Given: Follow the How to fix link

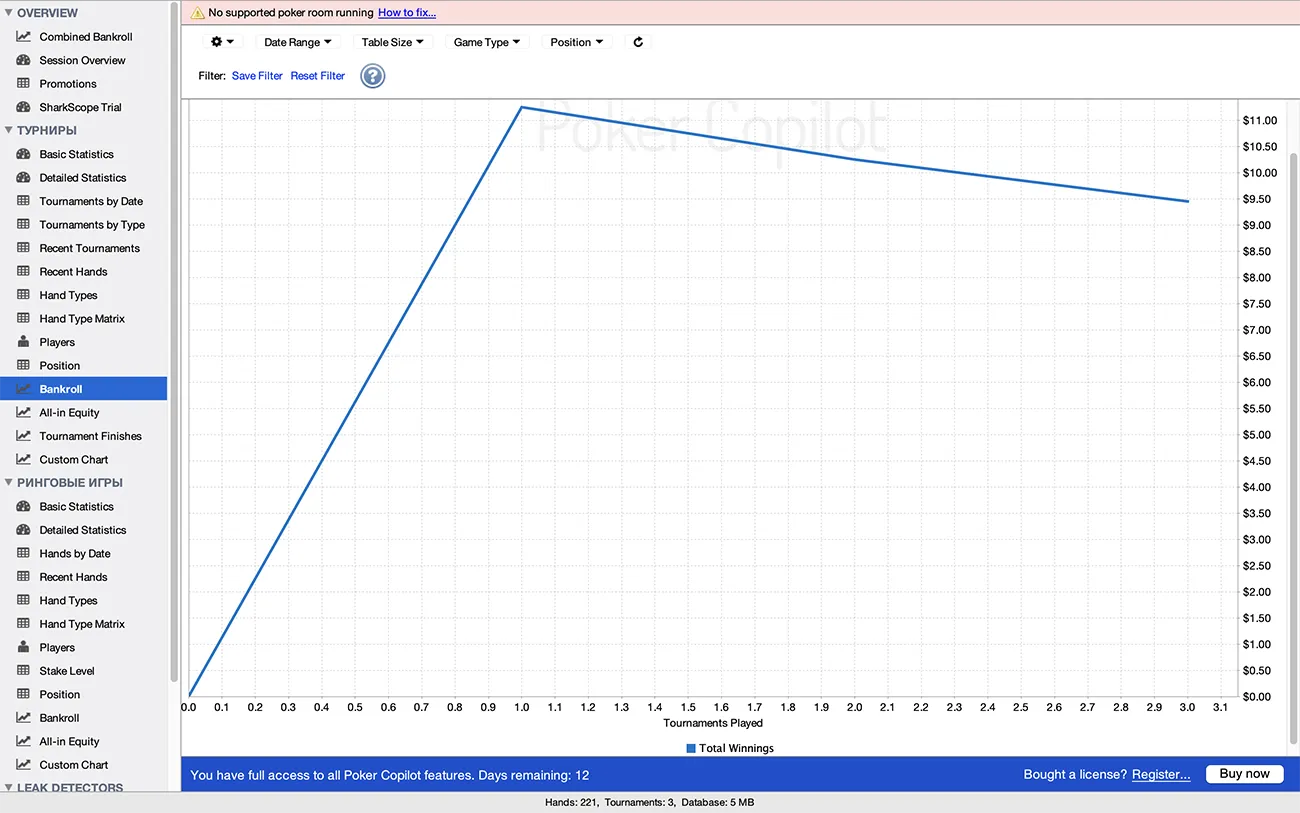Looking at the screenshot, I should click(x=406, y=12).
